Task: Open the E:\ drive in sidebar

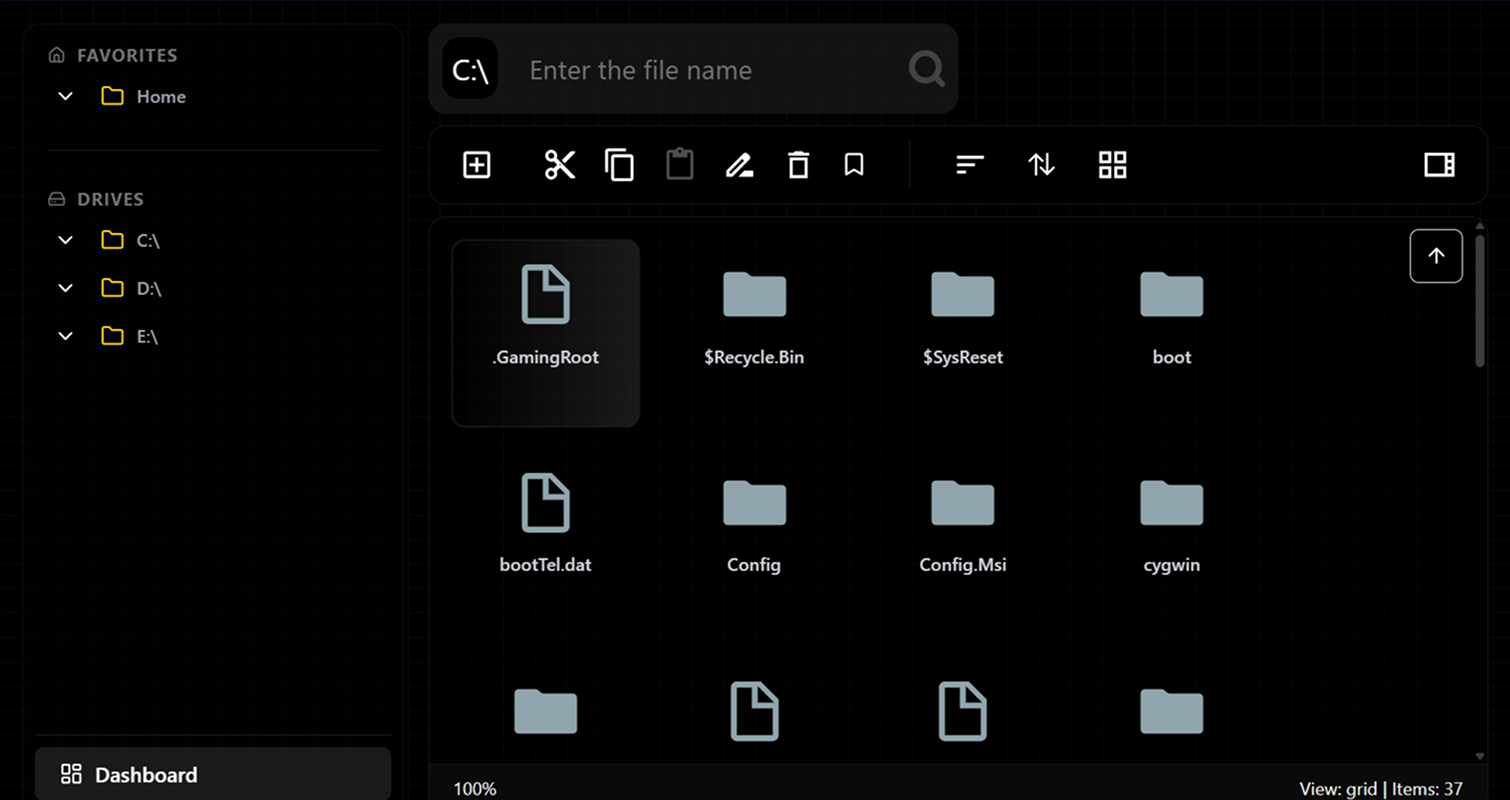Action: pyautogui.click(x=147, y=337)
